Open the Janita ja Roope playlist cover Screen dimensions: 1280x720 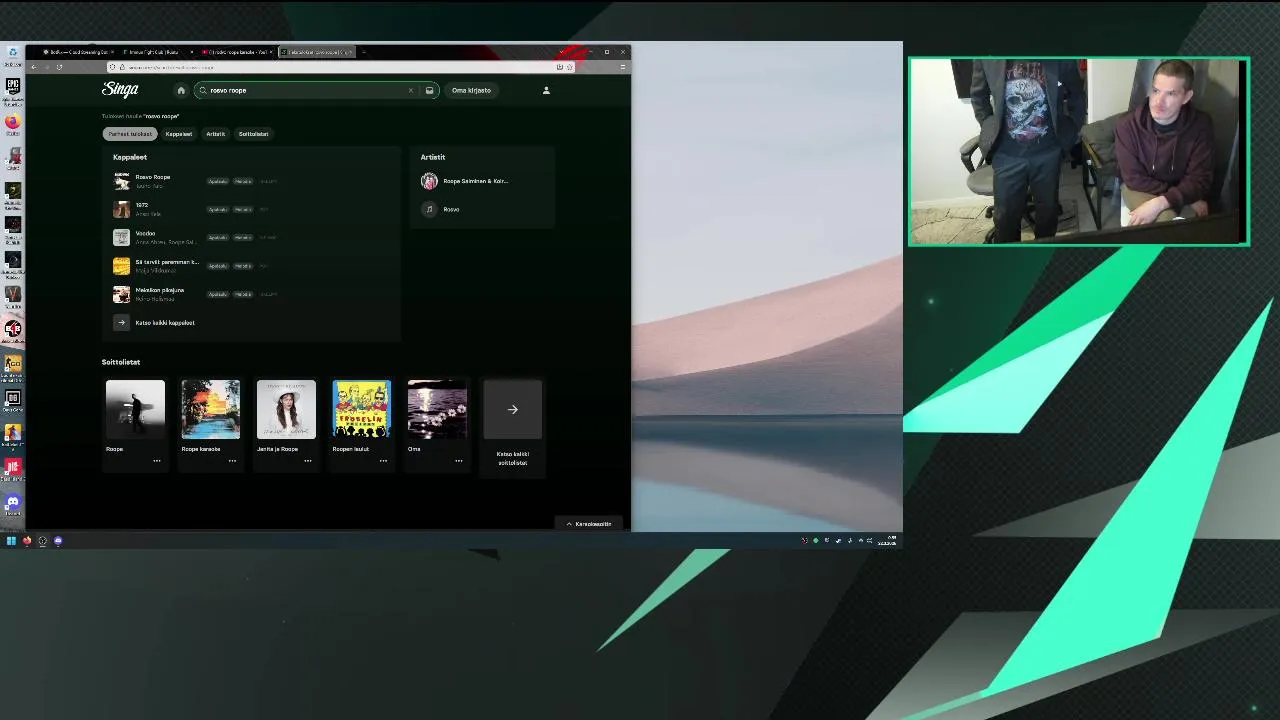[286, 409]
